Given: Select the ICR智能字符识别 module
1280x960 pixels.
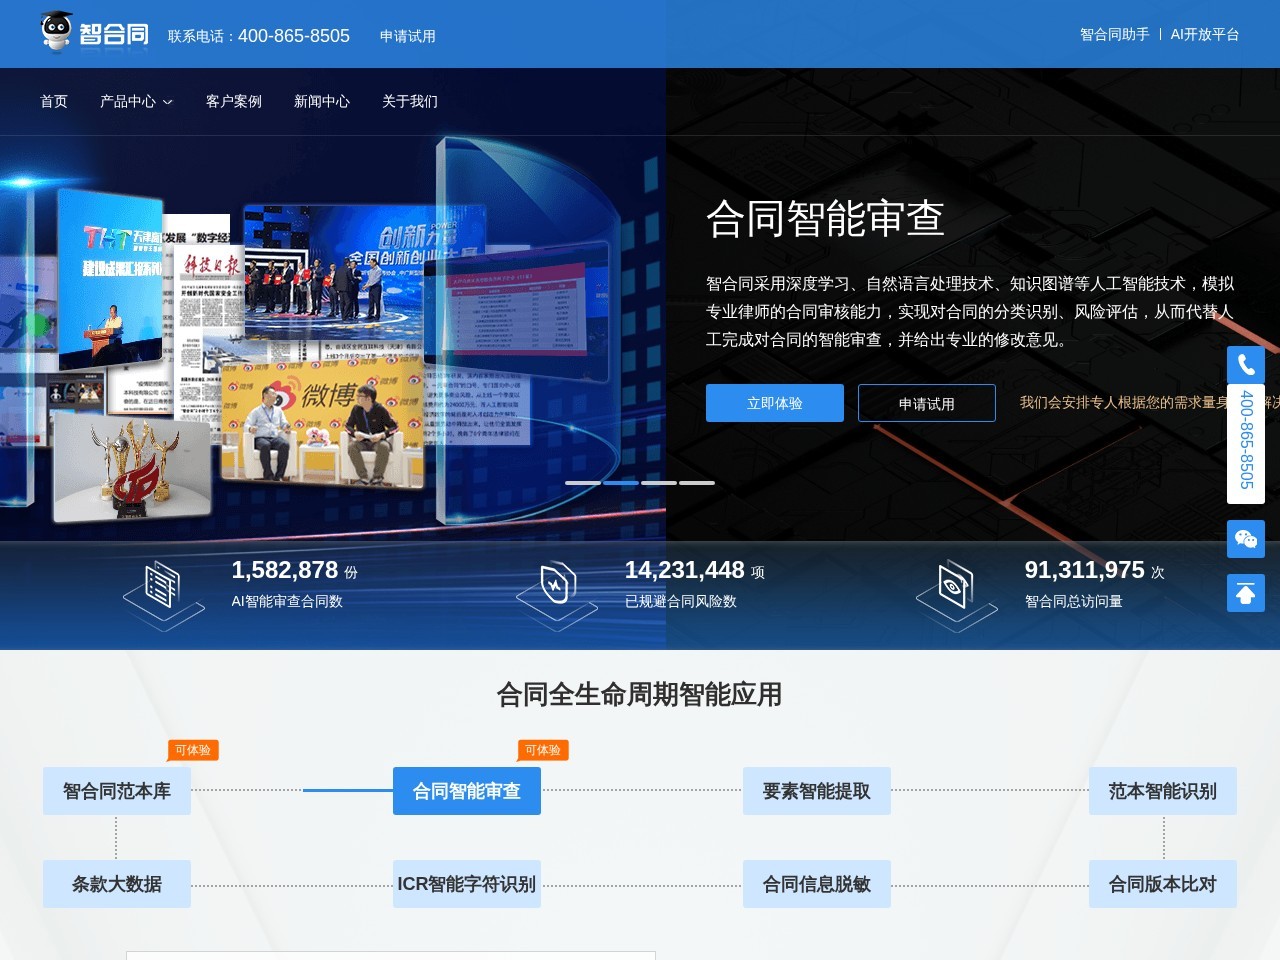Looking at the screenshot, I should coord(467,884).
